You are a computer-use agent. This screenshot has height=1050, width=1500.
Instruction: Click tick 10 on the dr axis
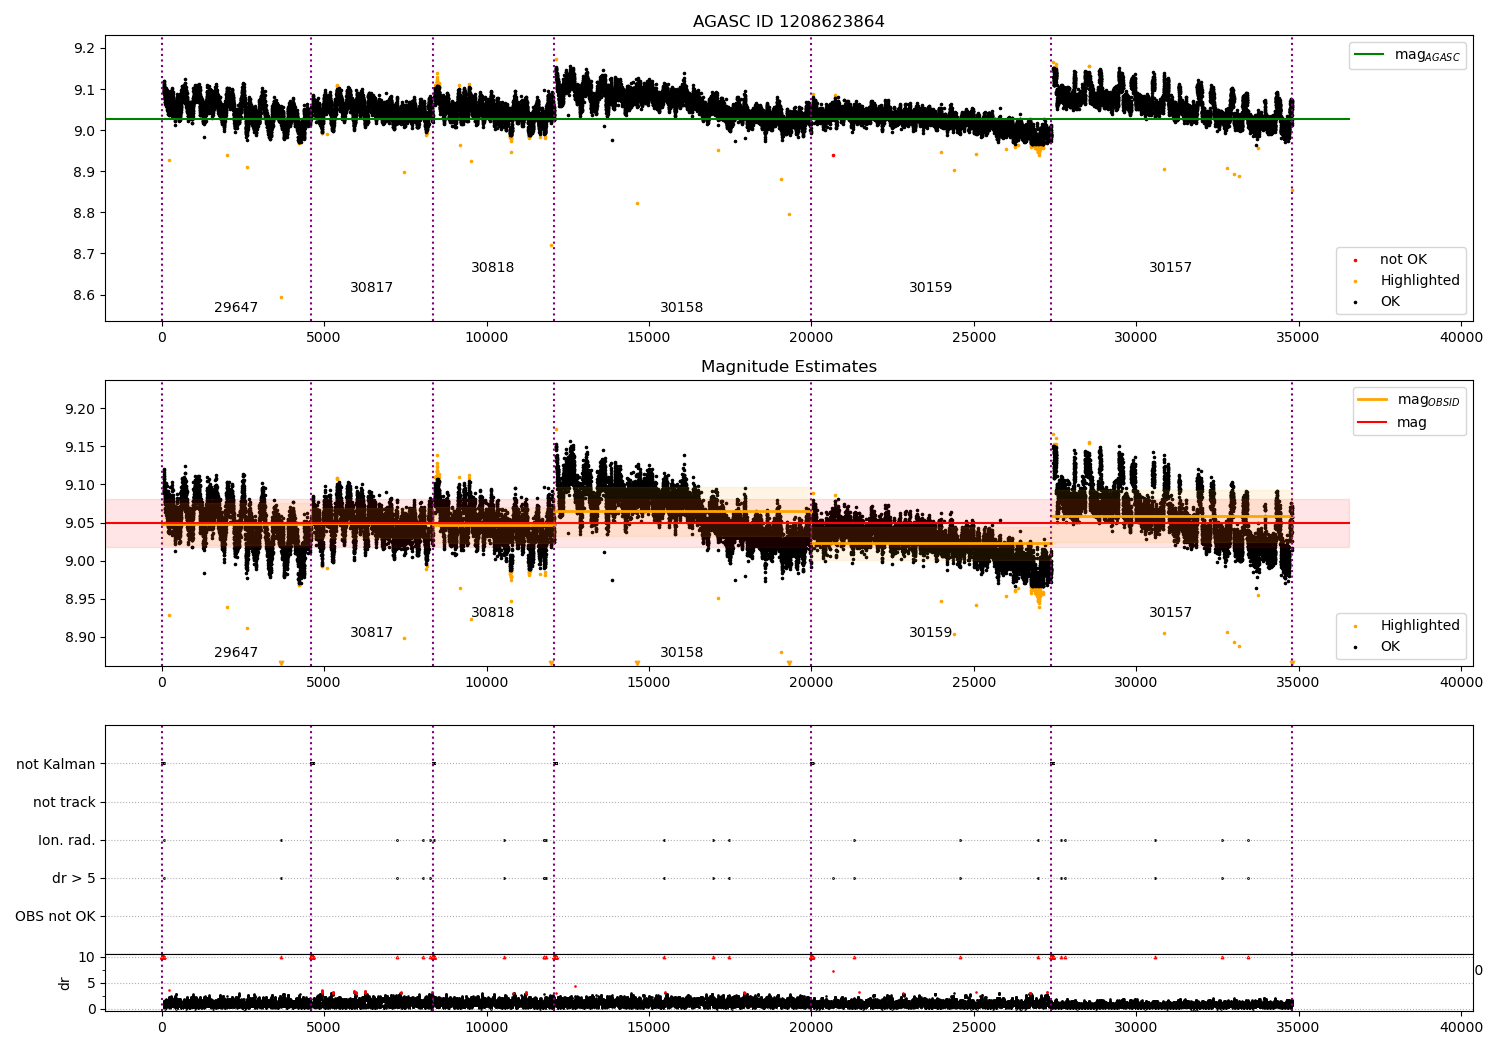(87, 958)
